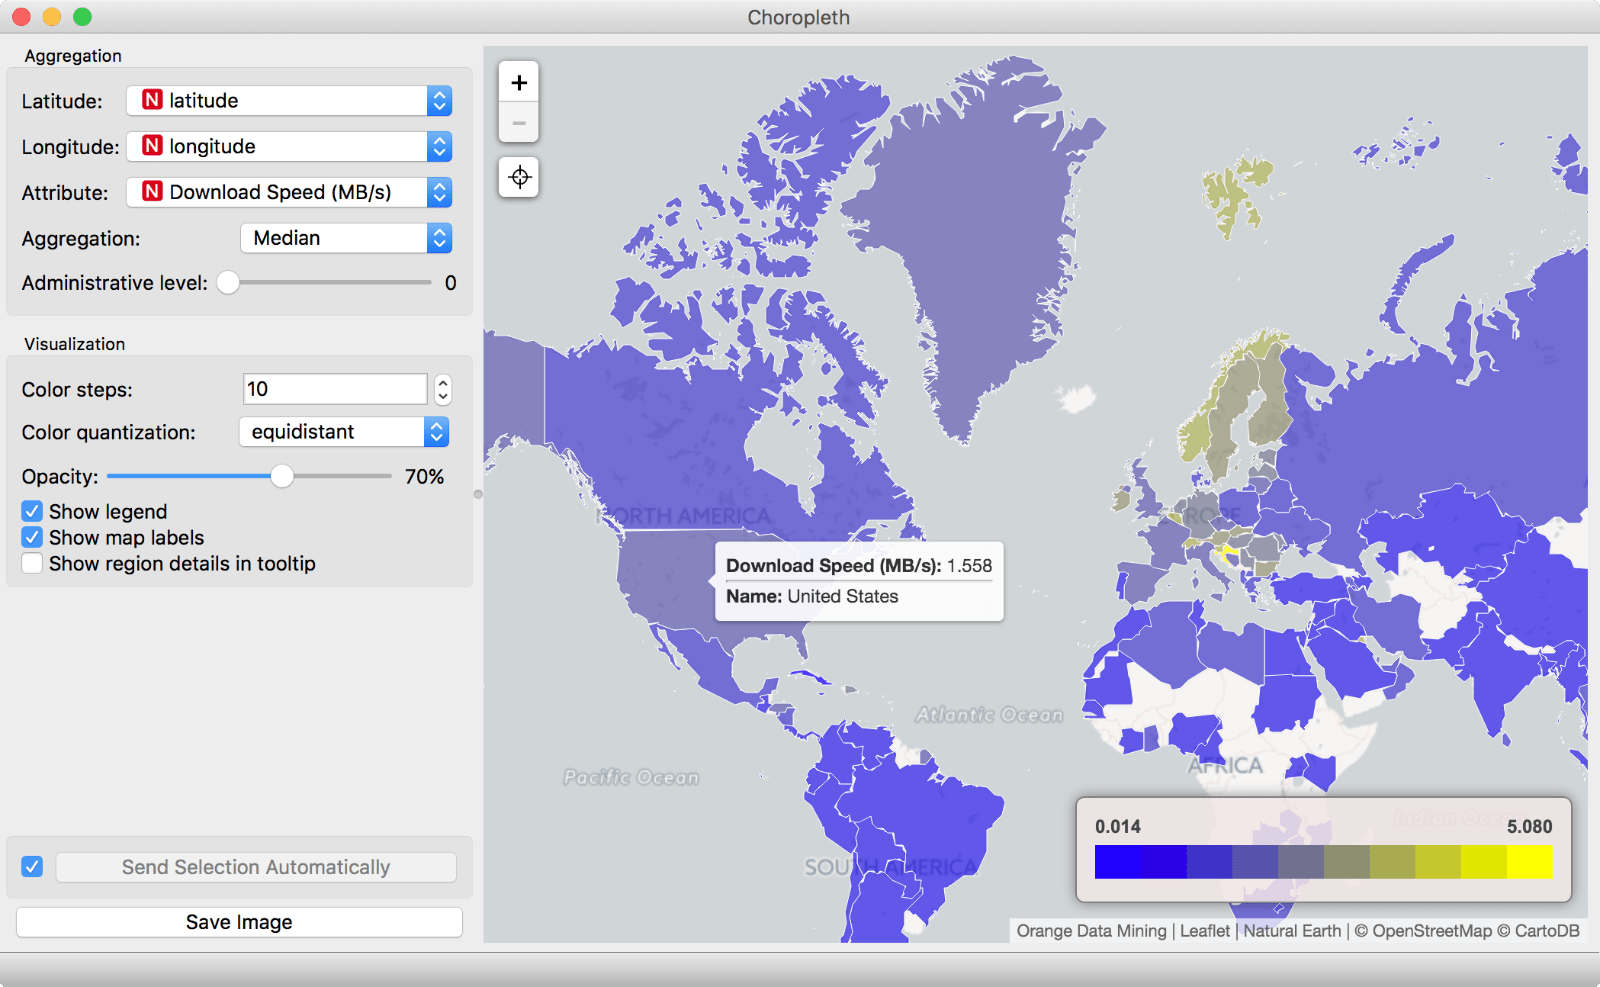This screenshot has height=987, width=1600.
Task: Open the CartoDB attribution link
Action: point(1547,931)
